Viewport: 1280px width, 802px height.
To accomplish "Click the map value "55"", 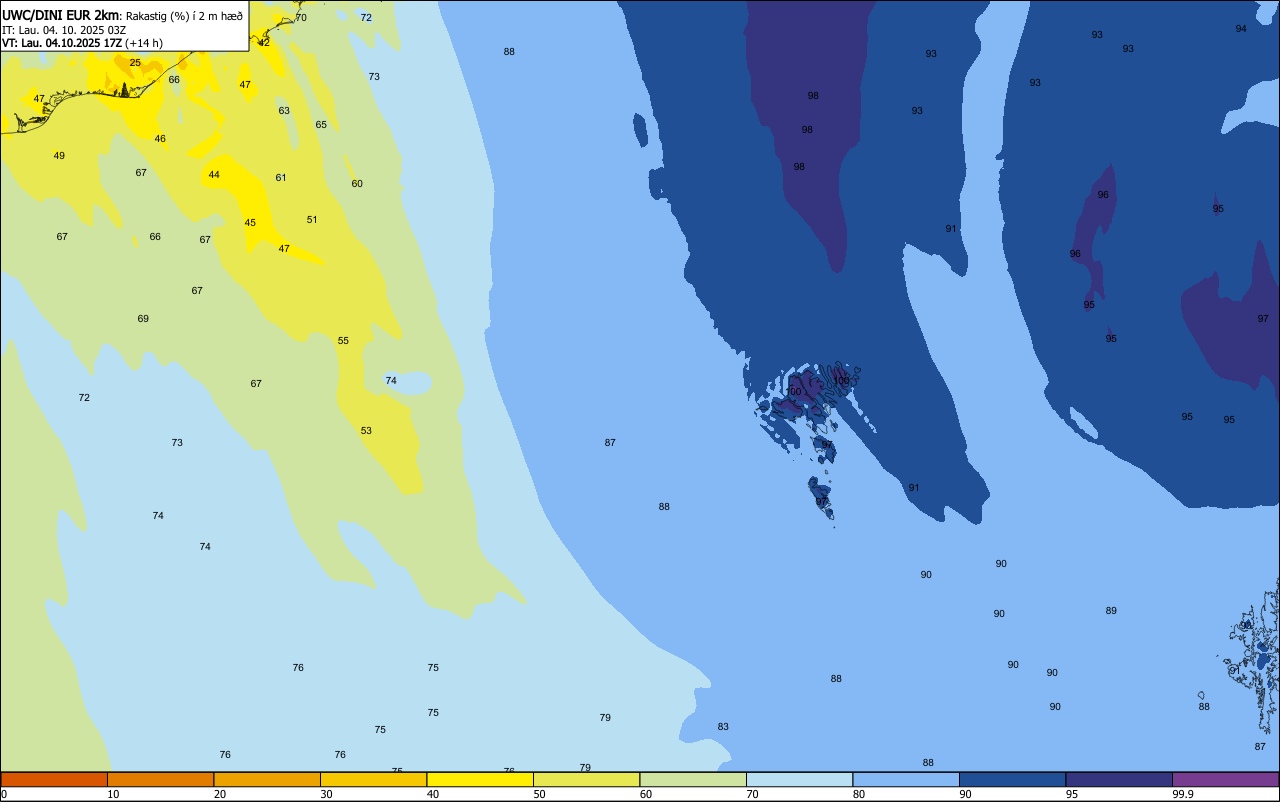I will point(343,341).
